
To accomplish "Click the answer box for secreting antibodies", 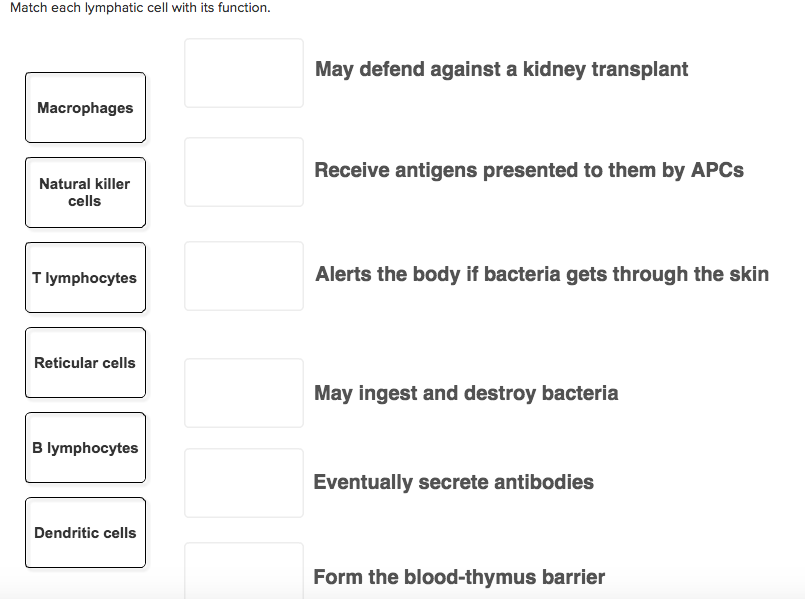I will pos(243,482).
